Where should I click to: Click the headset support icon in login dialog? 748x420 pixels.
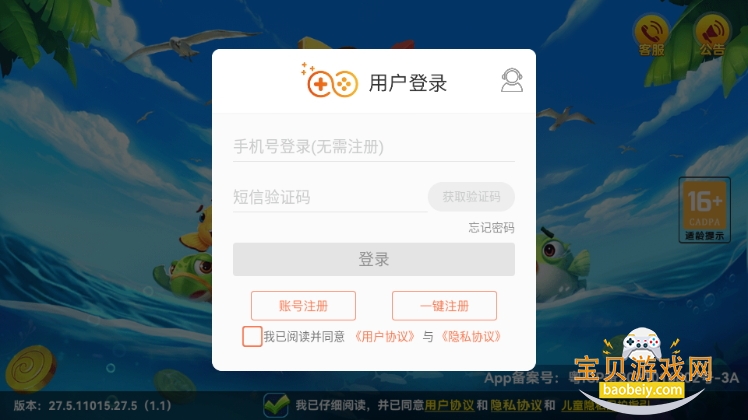[x=511, y=81]
